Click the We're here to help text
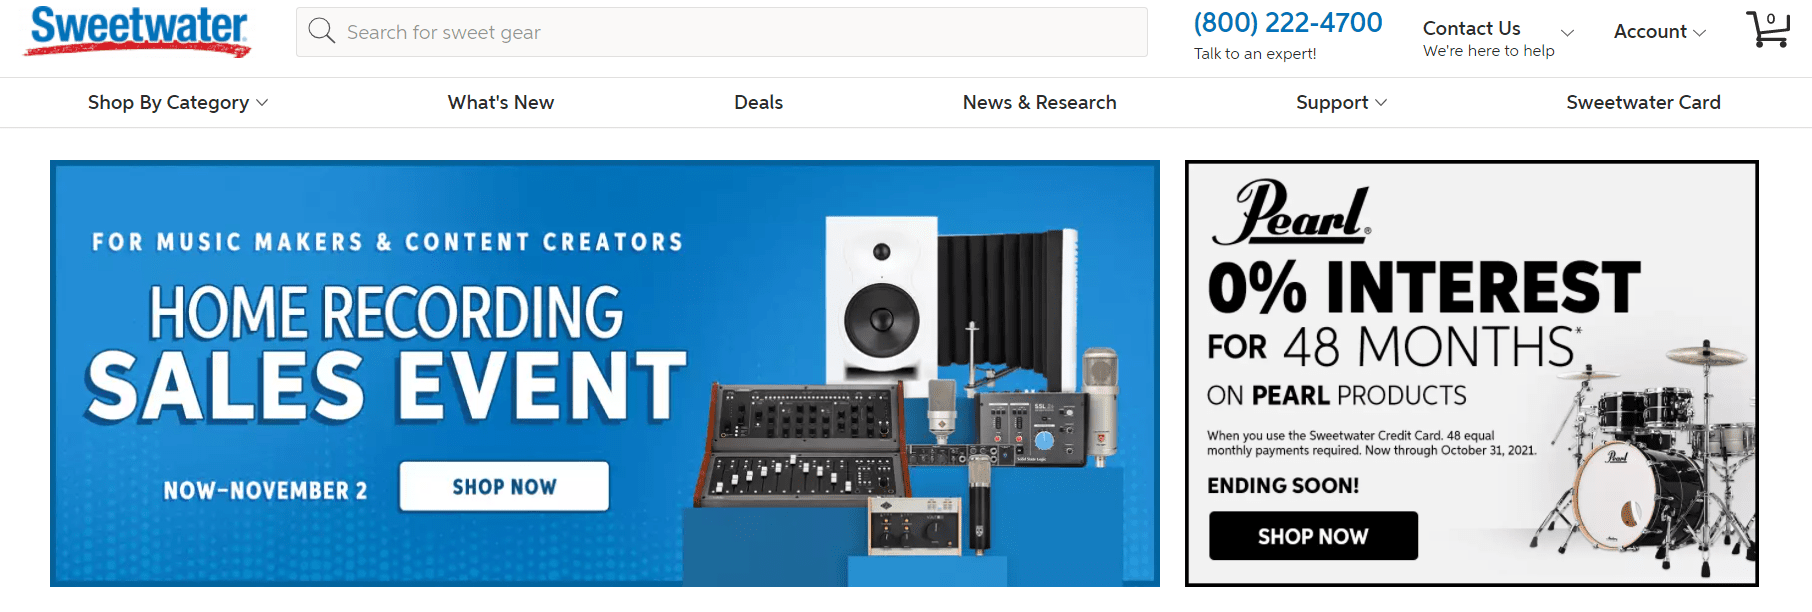Viewport: 1812px width, 612px height. [x=1489, y=51]
